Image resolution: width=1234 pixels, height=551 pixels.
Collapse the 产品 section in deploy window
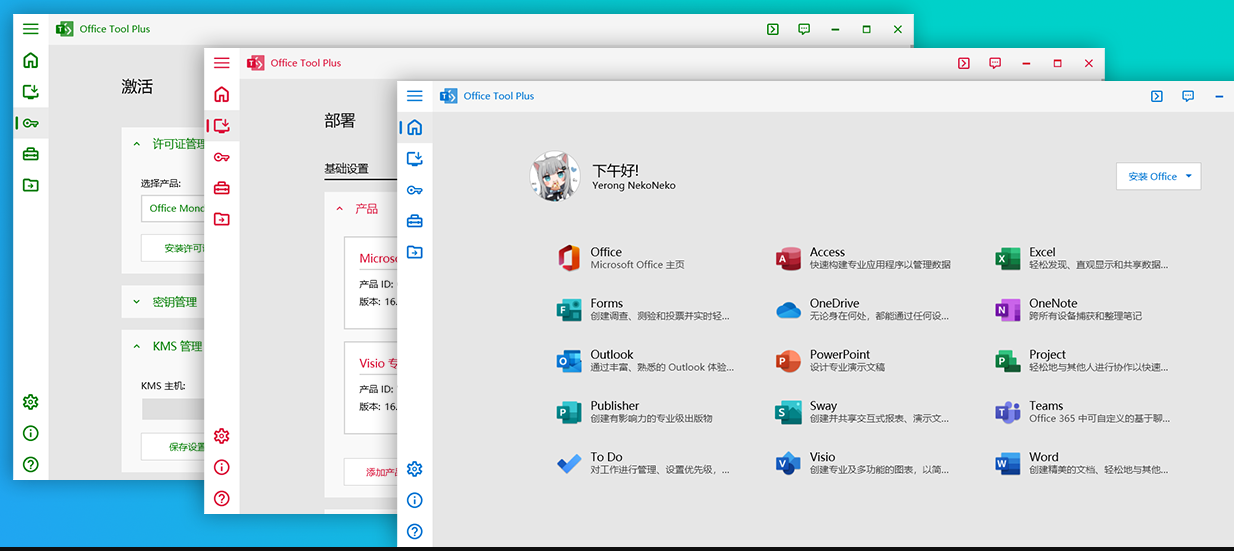click(x=340, y=209)
